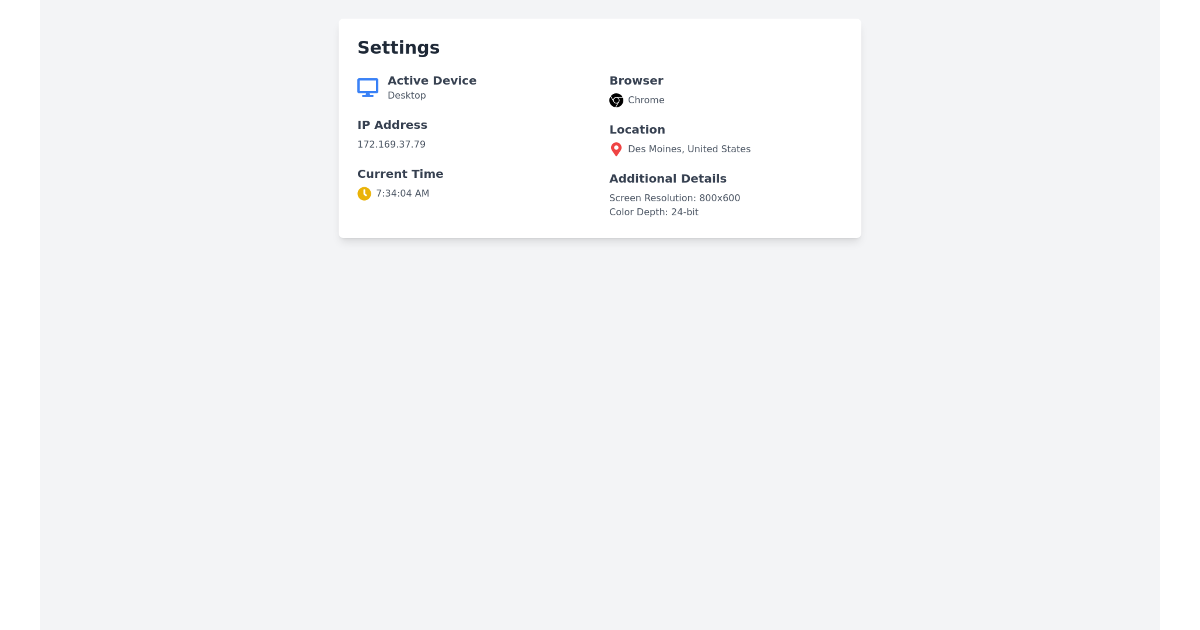The image size is (1200, 630).
Task: Select the Browser section heading
Action: point(636,80)
